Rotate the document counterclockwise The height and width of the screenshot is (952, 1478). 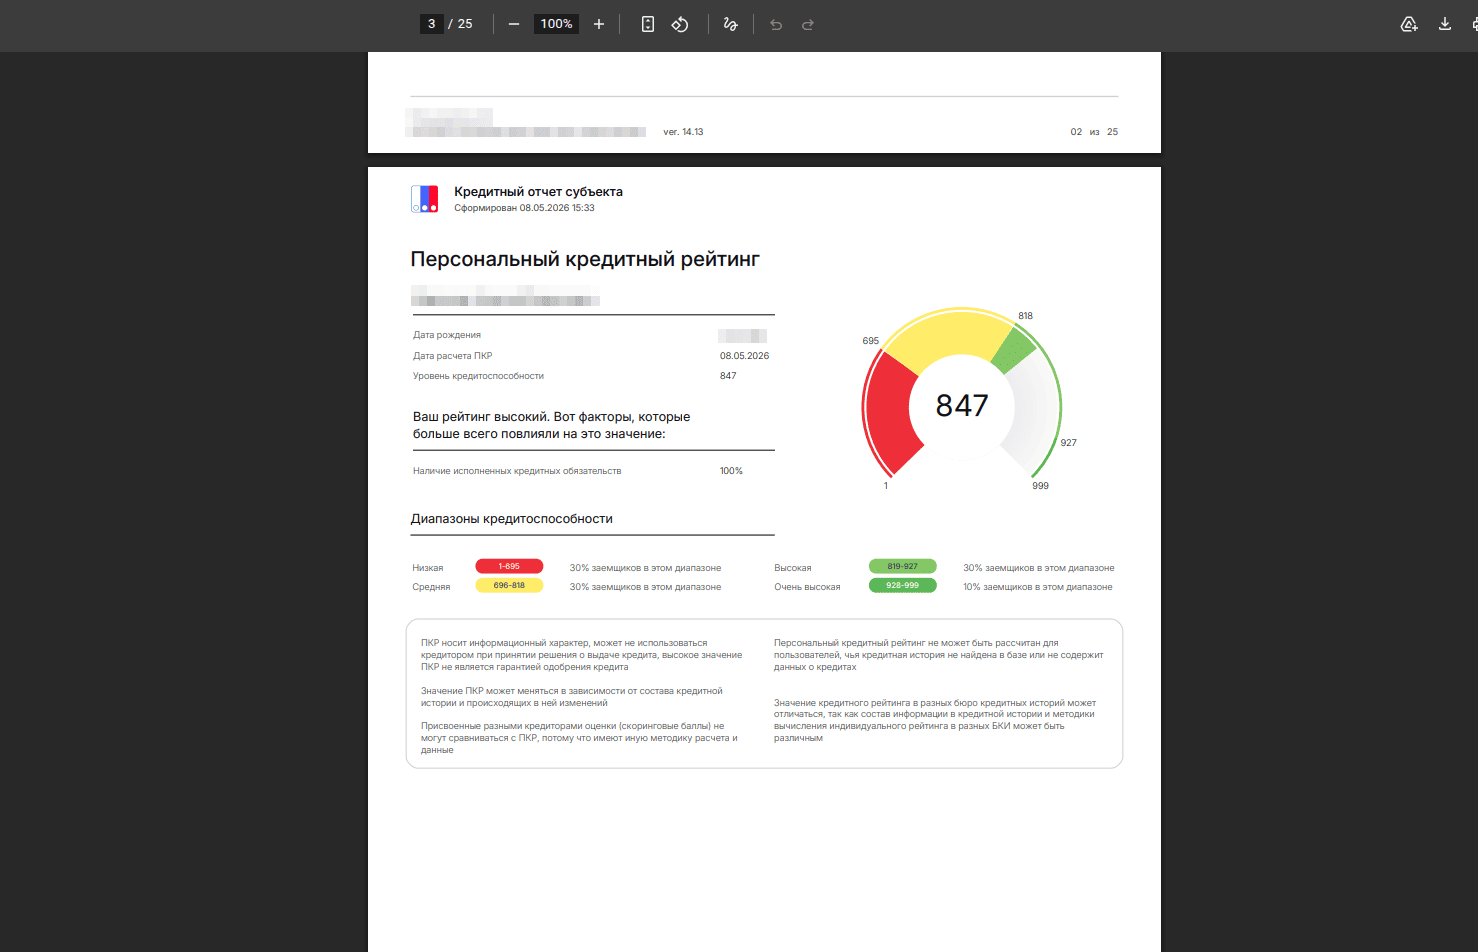tap(680, 24)
